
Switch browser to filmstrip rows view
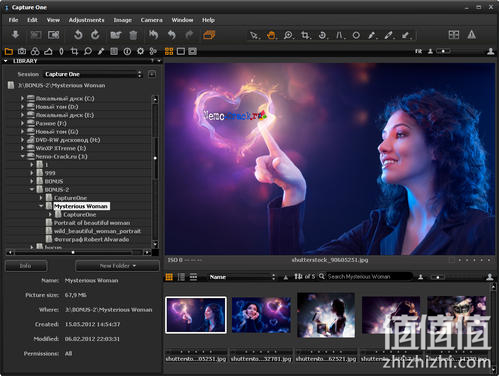193,277
